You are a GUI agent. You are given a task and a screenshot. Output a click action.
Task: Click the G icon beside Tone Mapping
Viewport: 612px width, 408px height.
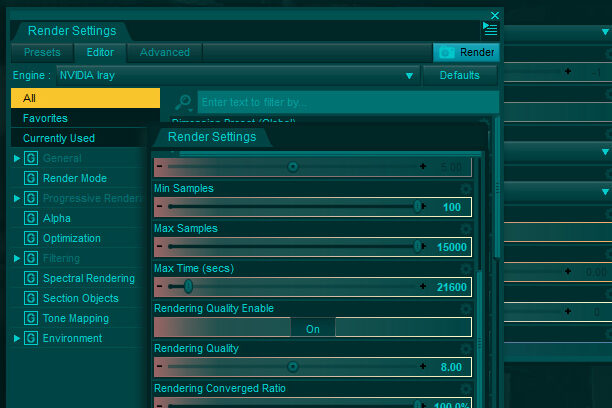pos(31,318)
